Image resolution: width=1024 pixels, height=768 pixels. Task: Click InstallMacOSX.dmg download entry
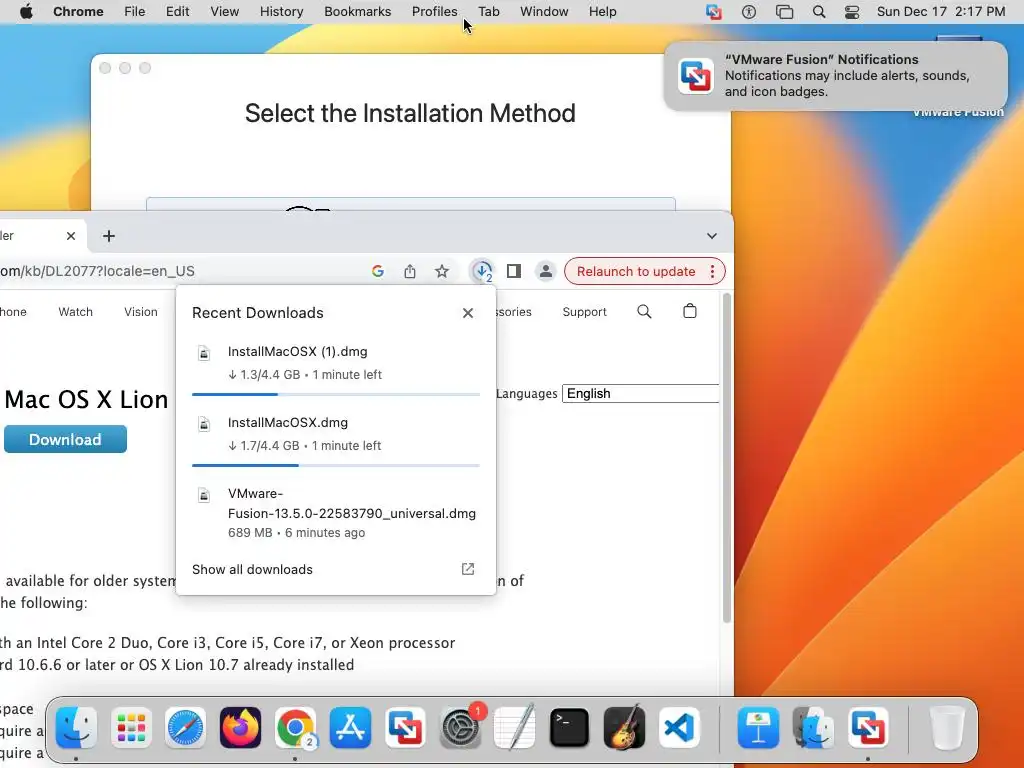click(x=336, y=434)
